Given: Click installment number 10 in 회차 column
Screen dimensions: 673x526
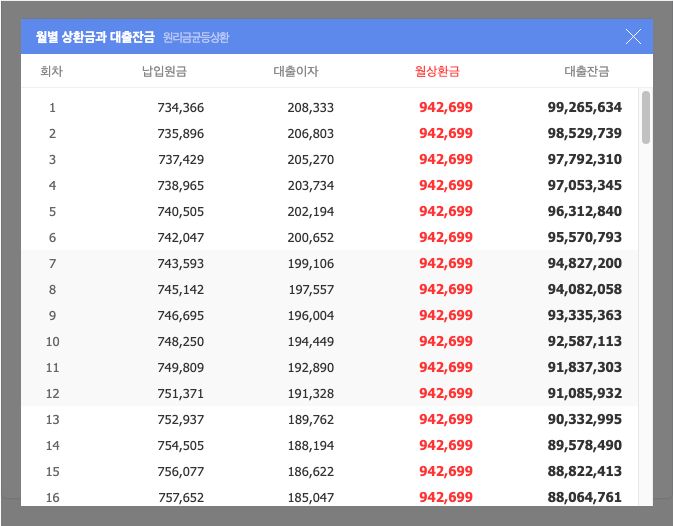Looking at the screenshot, I should pyautogui.click(x=52, y=342).
